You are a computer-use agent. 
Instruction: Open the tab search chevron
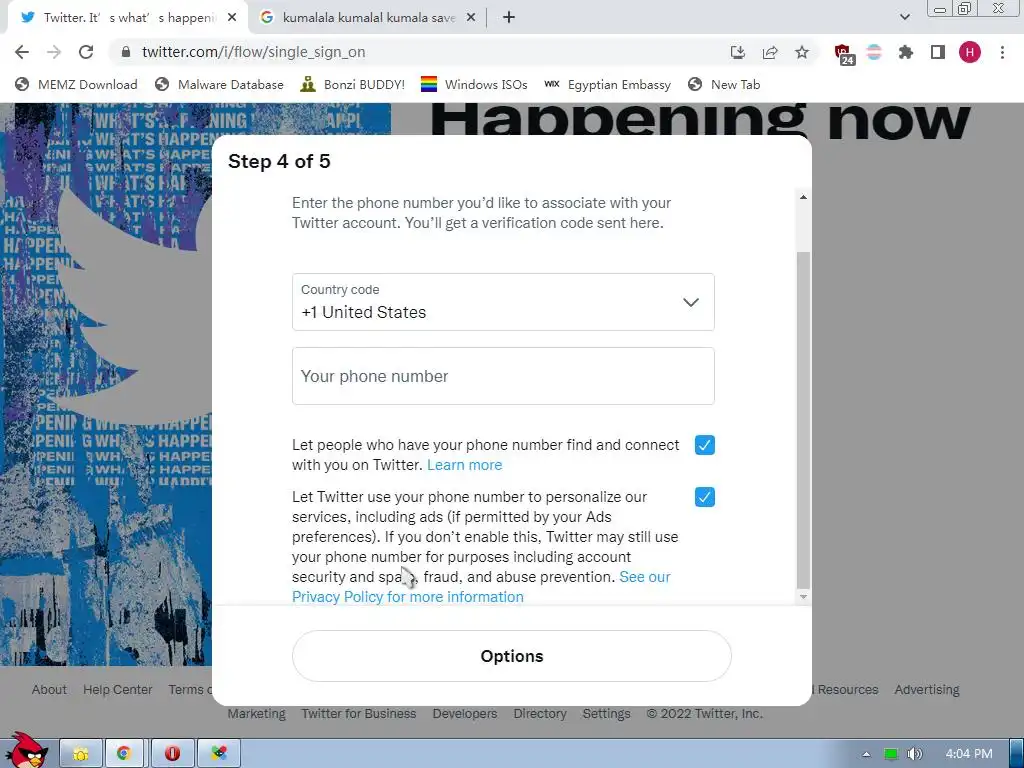coord(904,17)
